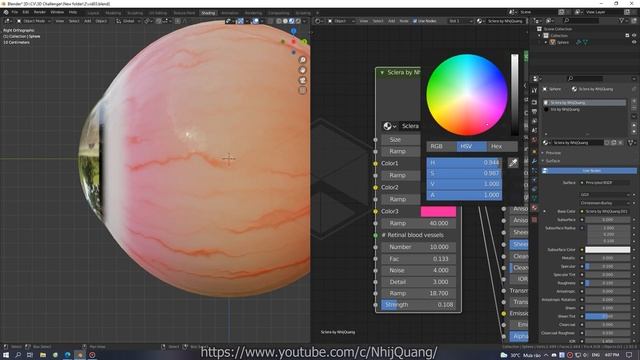Click the Sphere object icon in outliner
This screenshot has width=640, height=360.
[x=552, y=42]
